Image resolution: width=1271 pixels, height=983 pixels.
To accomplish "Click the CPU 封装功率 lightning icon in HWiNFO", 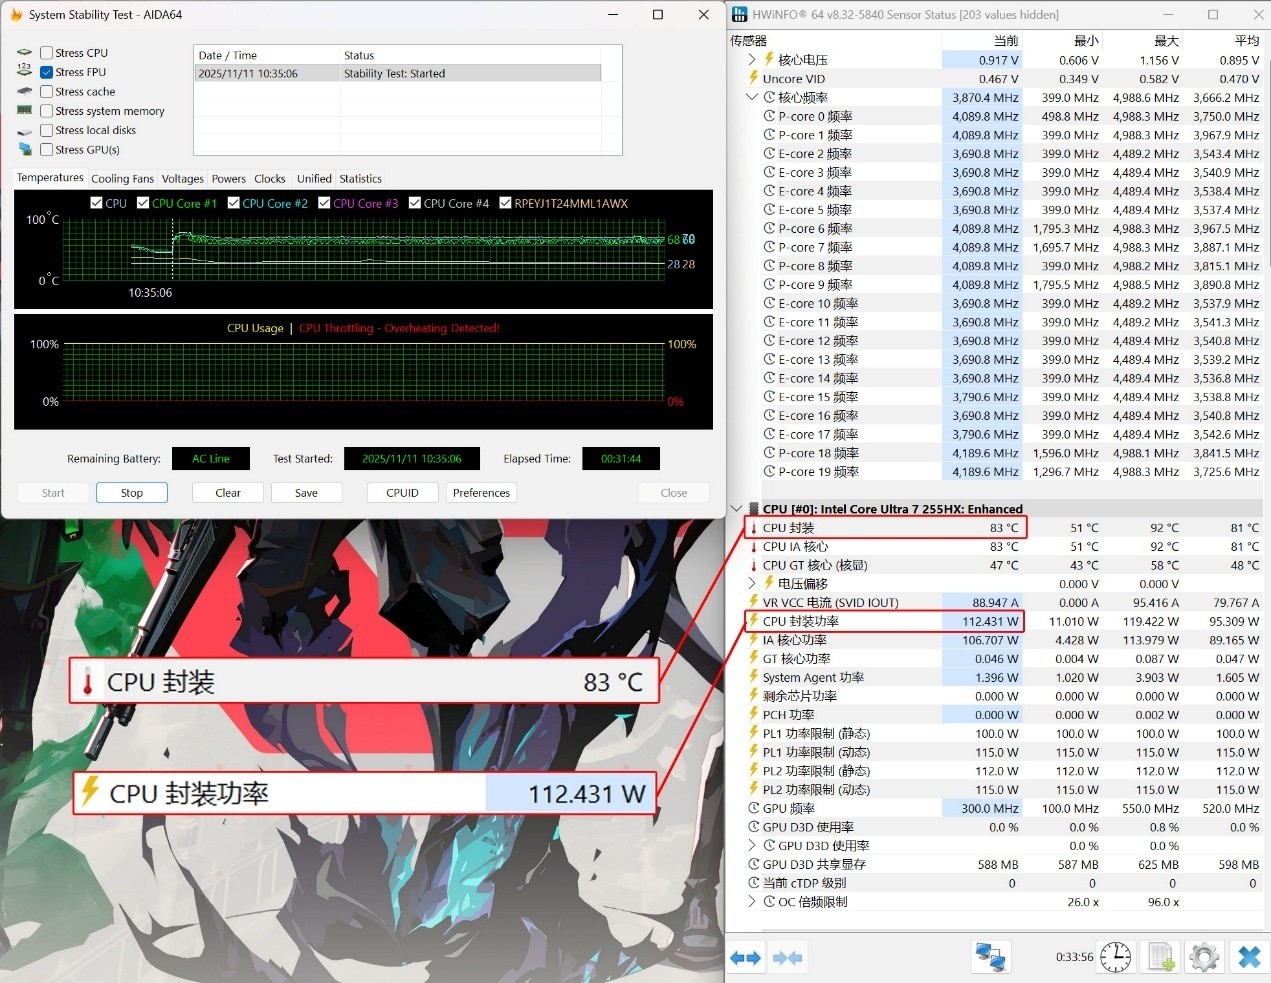I will tap(754, 621).
